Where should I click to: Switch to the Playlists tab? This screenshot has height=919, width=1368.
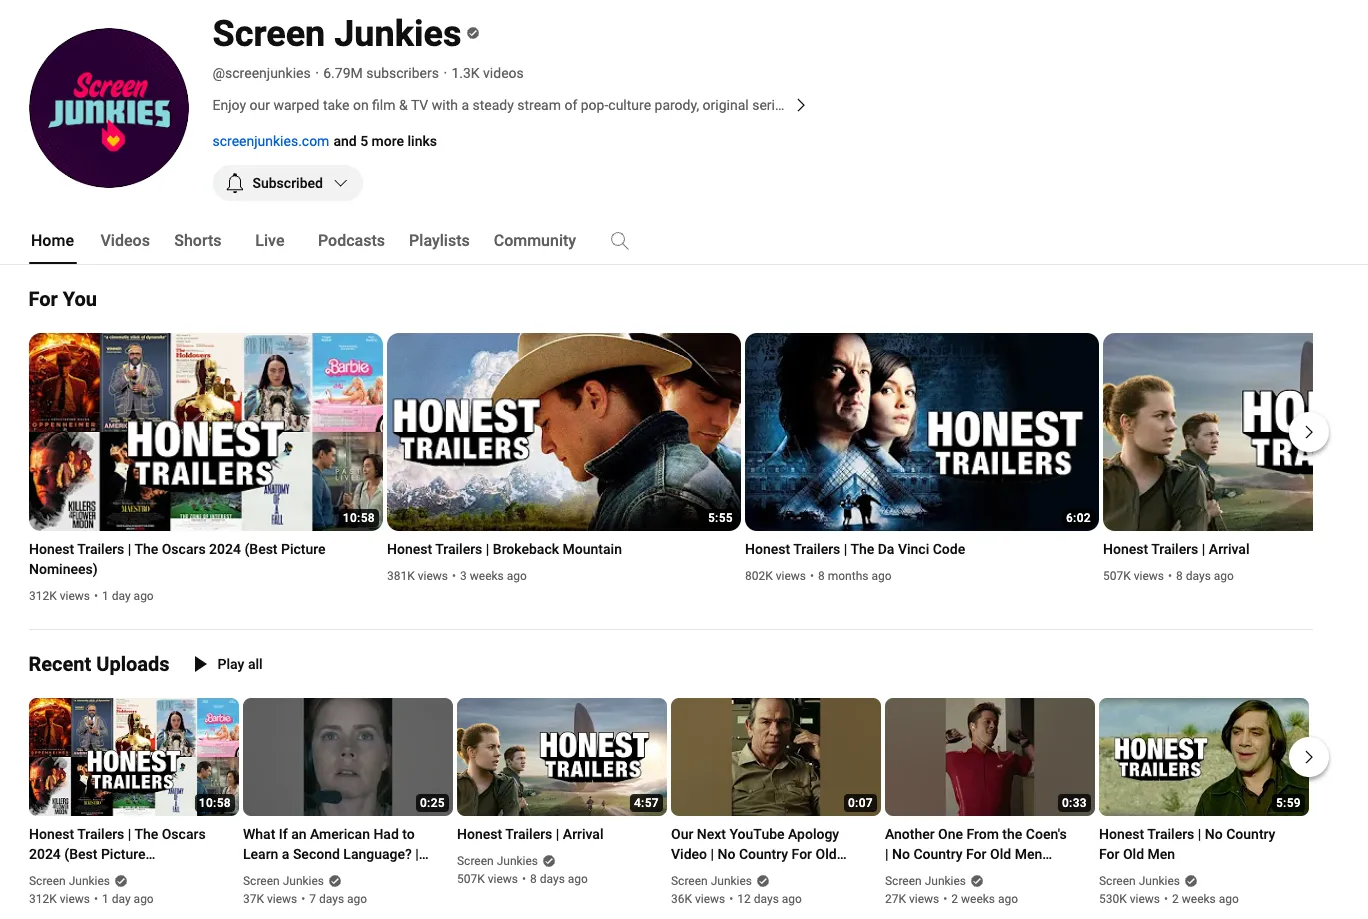pyautogui.click(x=439, y=241)
